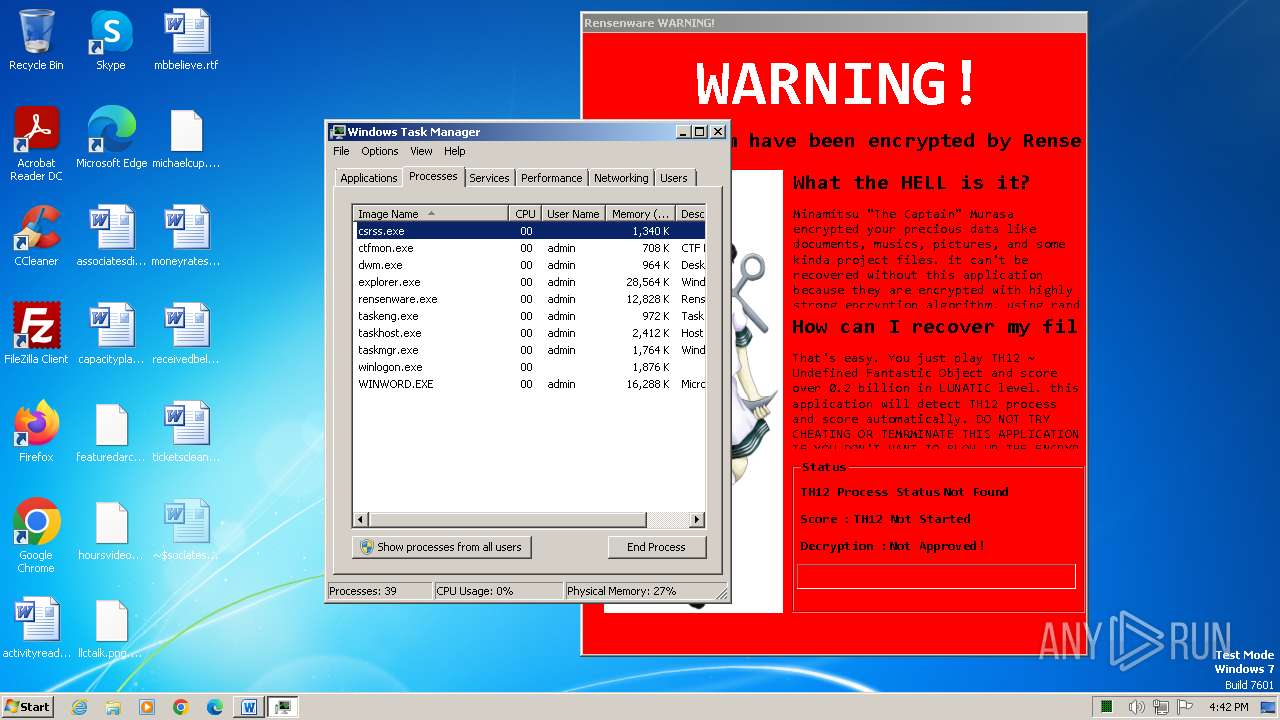This screenshot has height=720, width=1280.
Task: Select WINWORD.EXE in process list
Action: [x=528, y=384]
